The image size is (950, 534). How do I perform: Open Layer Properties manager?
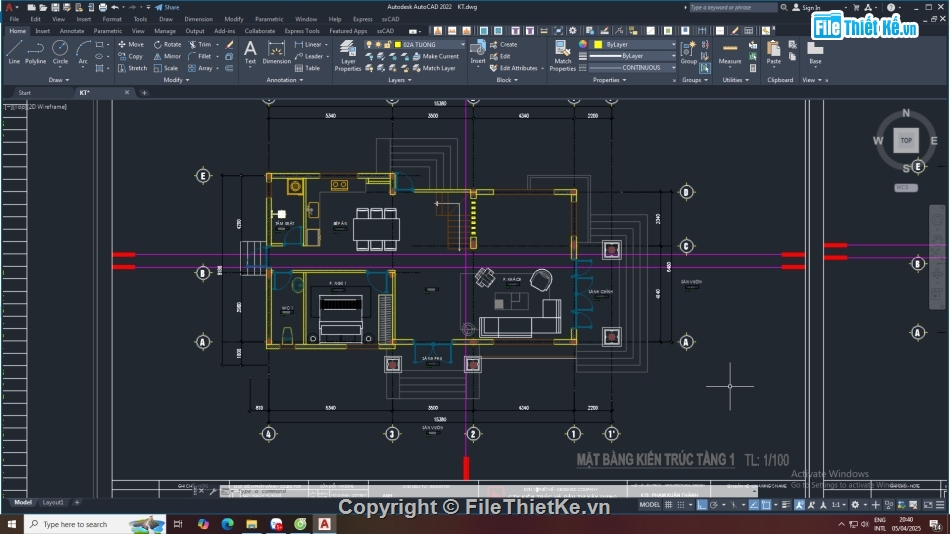(348, 56)
